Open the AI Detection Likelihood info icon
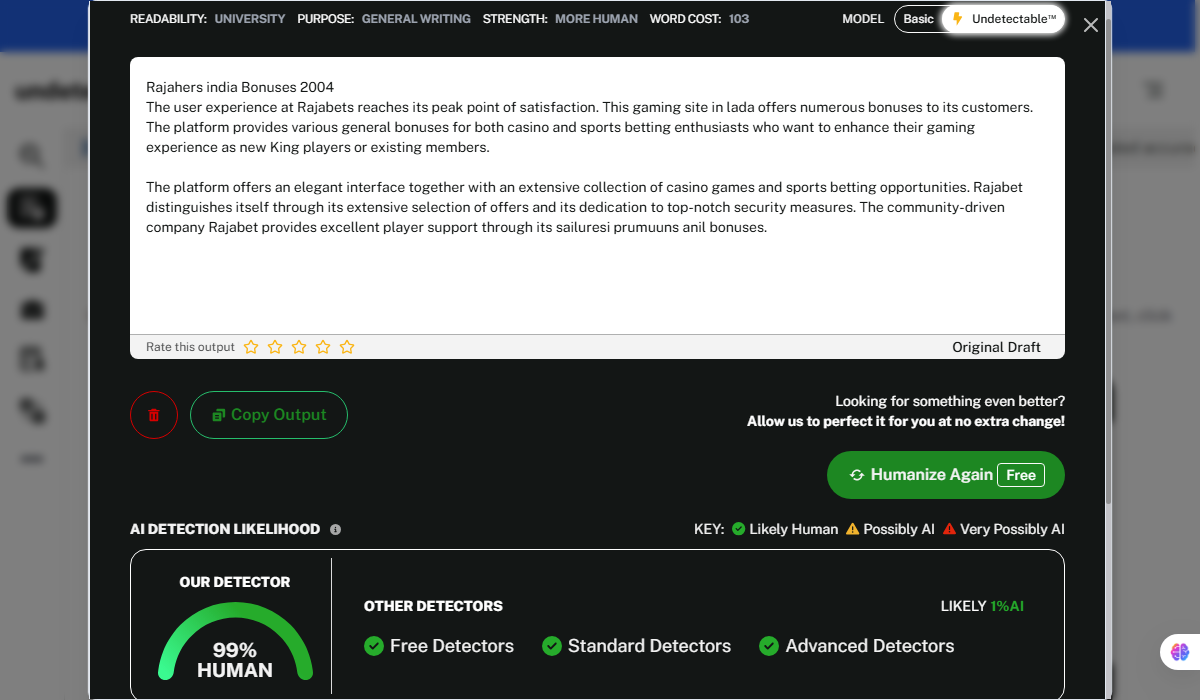 pyautogui.click(x=335, y=530)
